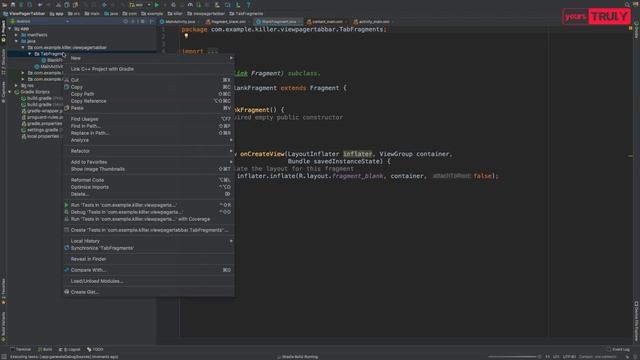Collapse the Gradle Scripts node
The height and width of the screenshot is (360, 640).
tap(10, 92)
